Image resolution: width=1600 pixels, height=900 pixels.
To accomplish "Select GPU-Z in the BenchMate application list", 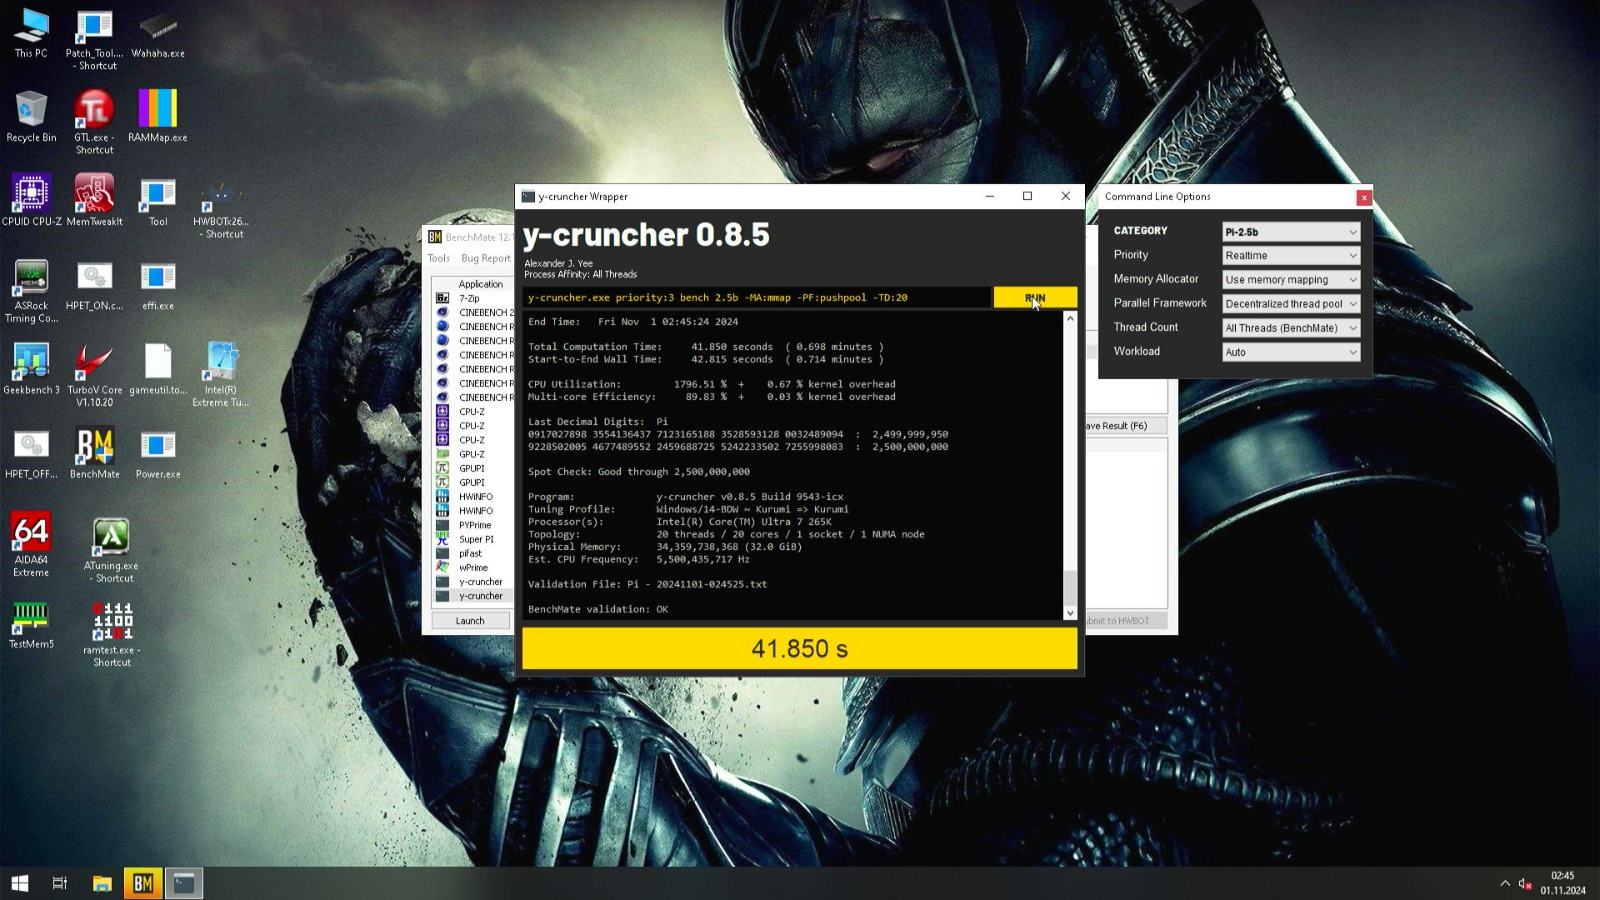I will point(472,454).
